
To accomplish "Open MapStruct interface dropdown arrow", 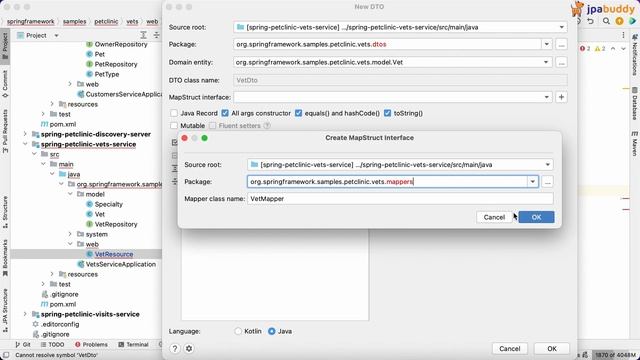I will 547,97.
